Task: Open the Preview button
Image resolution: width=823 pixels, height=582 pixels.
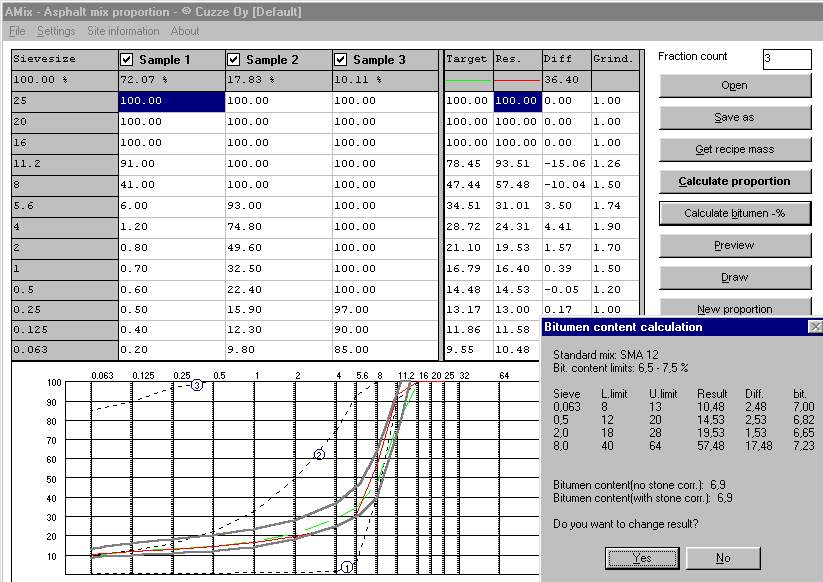Action: click(x=735, y=246)
